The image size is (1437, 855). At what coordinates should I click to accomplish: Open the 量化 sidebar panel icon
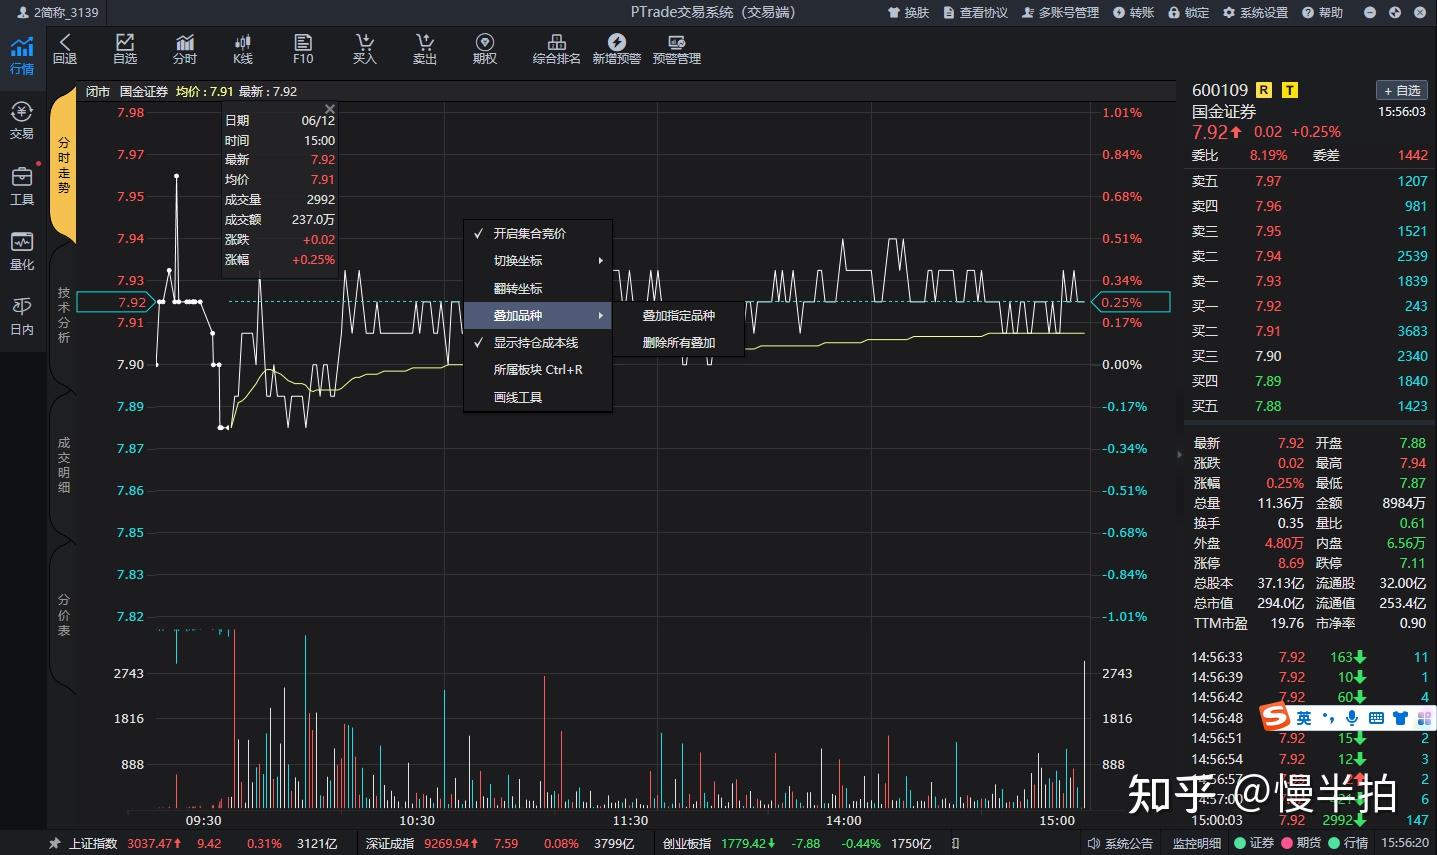(21, 250)
